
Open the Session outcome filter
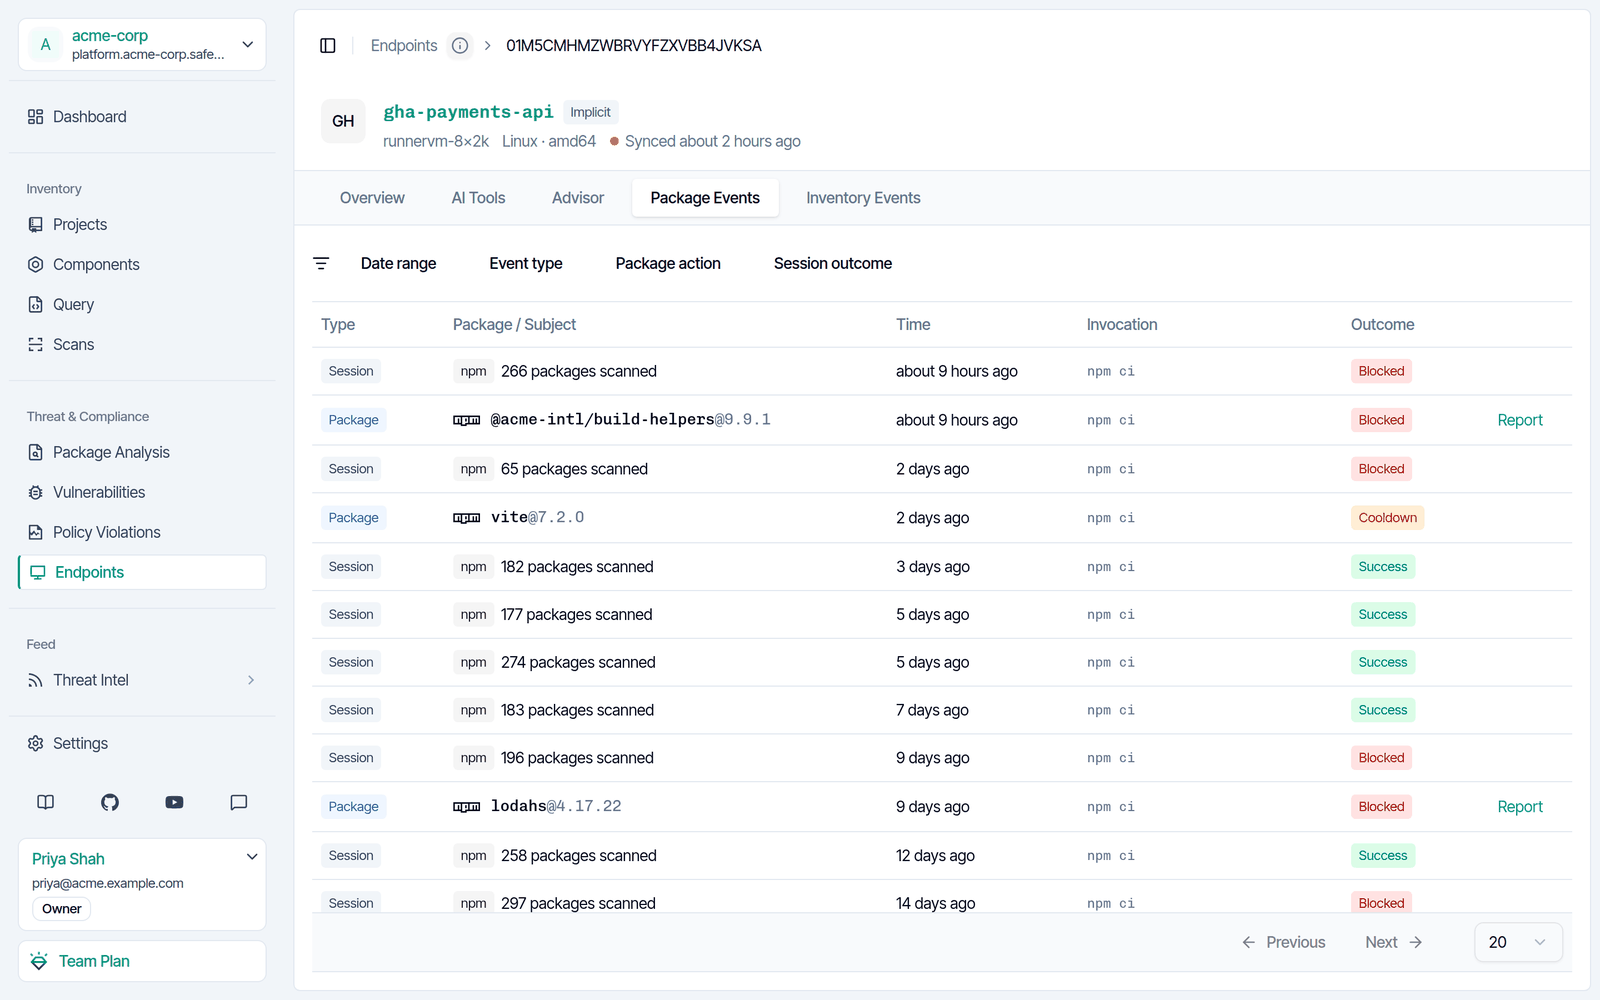click(x=833, y=264)
